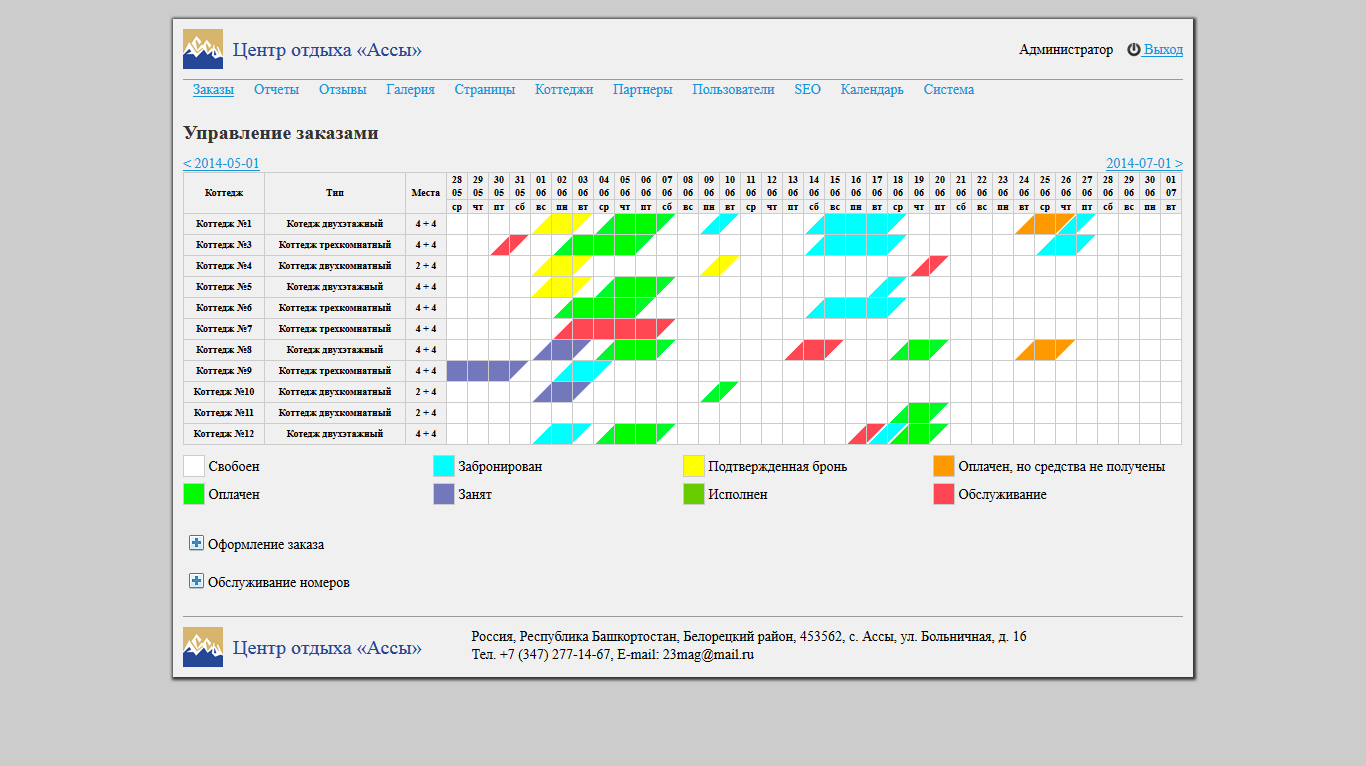1366x766 pixels.
Task: Expand the Обслуживание номеров section
Action: coord(196,581)
